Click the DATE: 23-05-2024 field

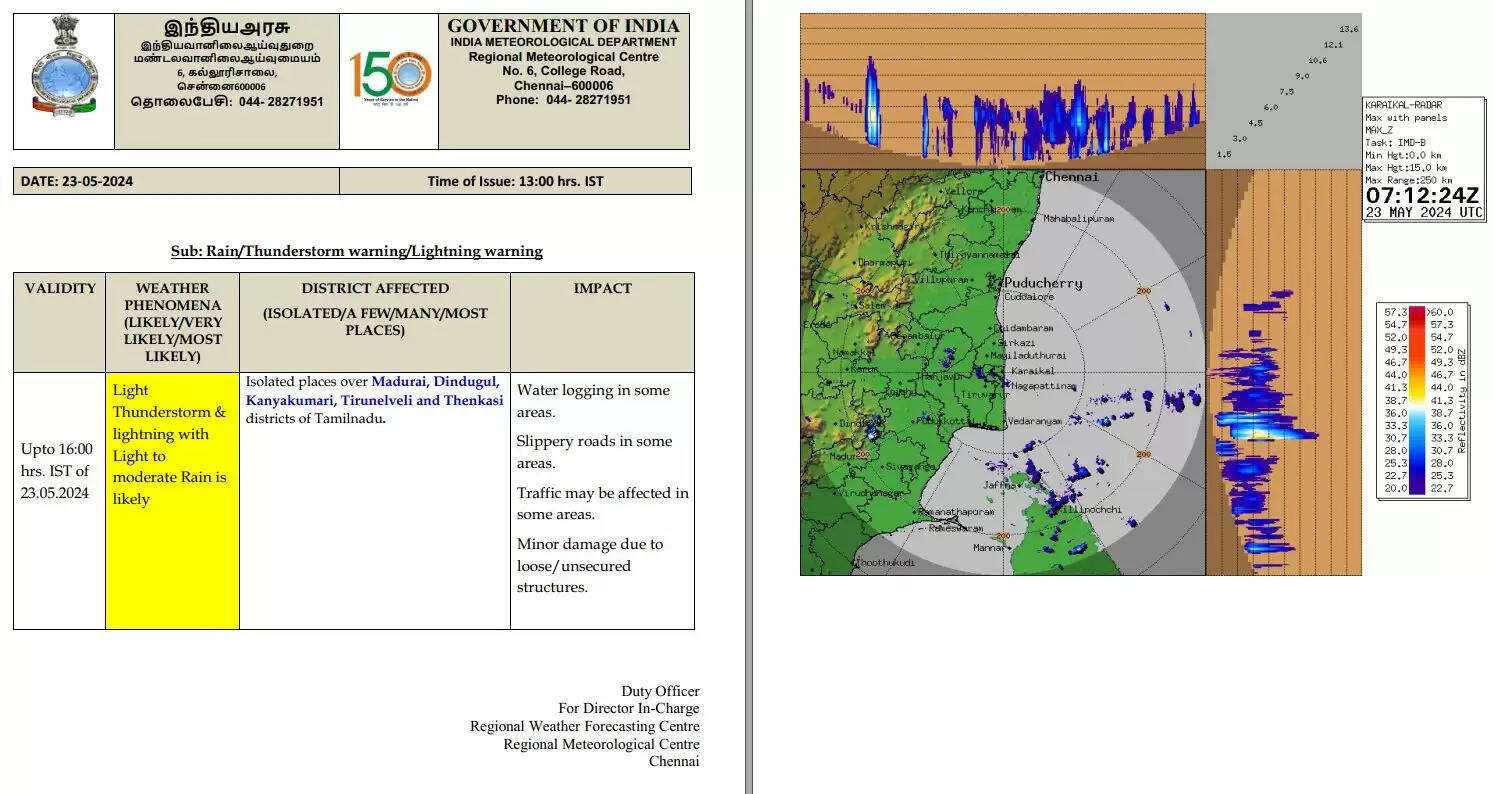77,181
